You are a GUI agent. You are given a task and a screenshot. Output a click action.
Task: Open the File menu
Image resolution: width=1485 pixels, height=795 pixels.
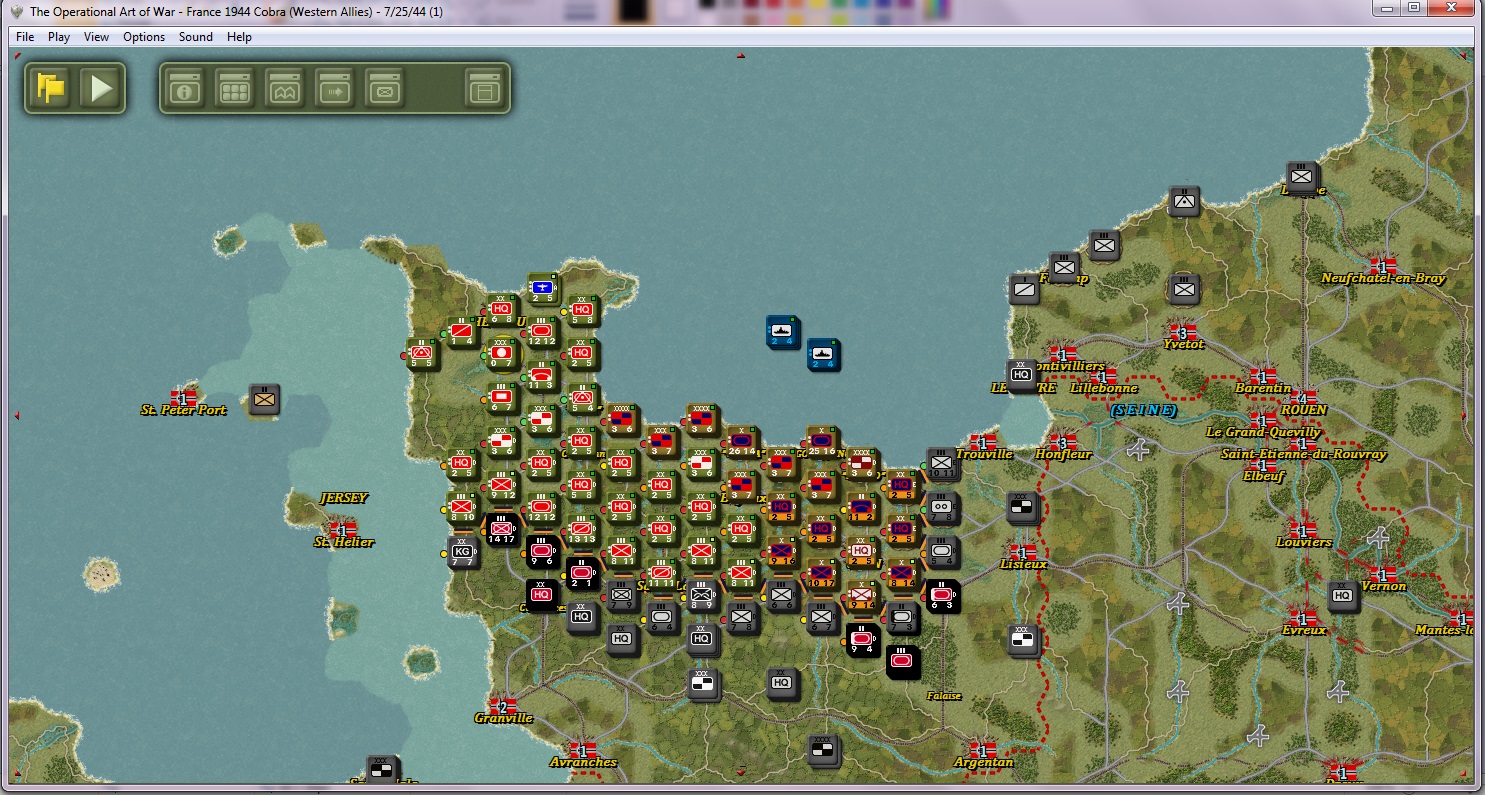click(25, 37)
